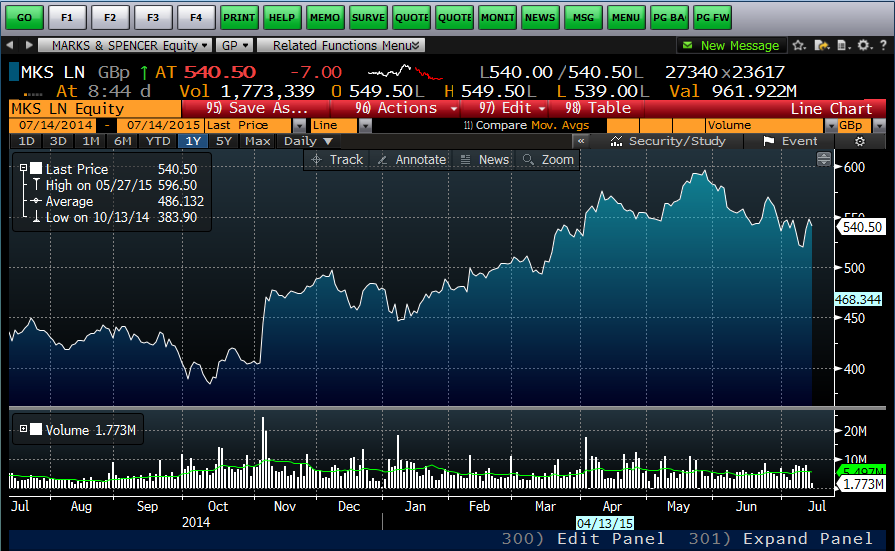The image size is (895, 551).
Task: Select the YTD time range tab
Action: (x=158, y=141)
